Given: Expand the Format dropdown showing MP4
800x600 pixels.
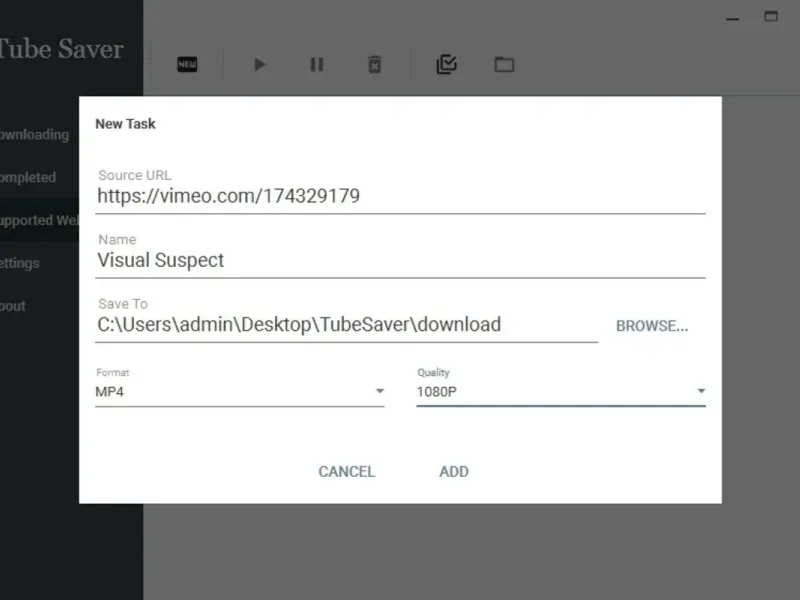Looking at the screenshot, I should coord(240,392).
